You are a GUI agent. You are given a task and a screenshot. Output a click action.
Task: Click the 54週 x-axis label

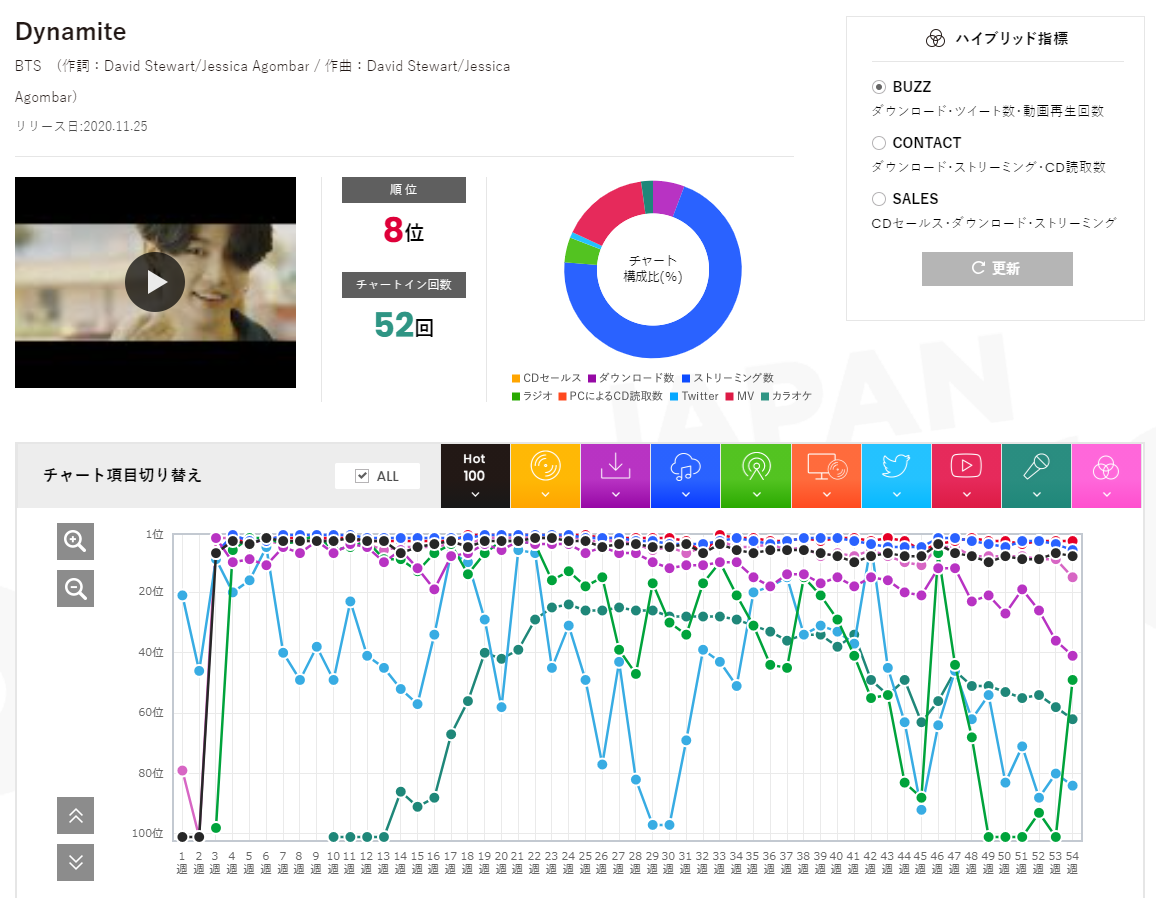coord(1072,863)
